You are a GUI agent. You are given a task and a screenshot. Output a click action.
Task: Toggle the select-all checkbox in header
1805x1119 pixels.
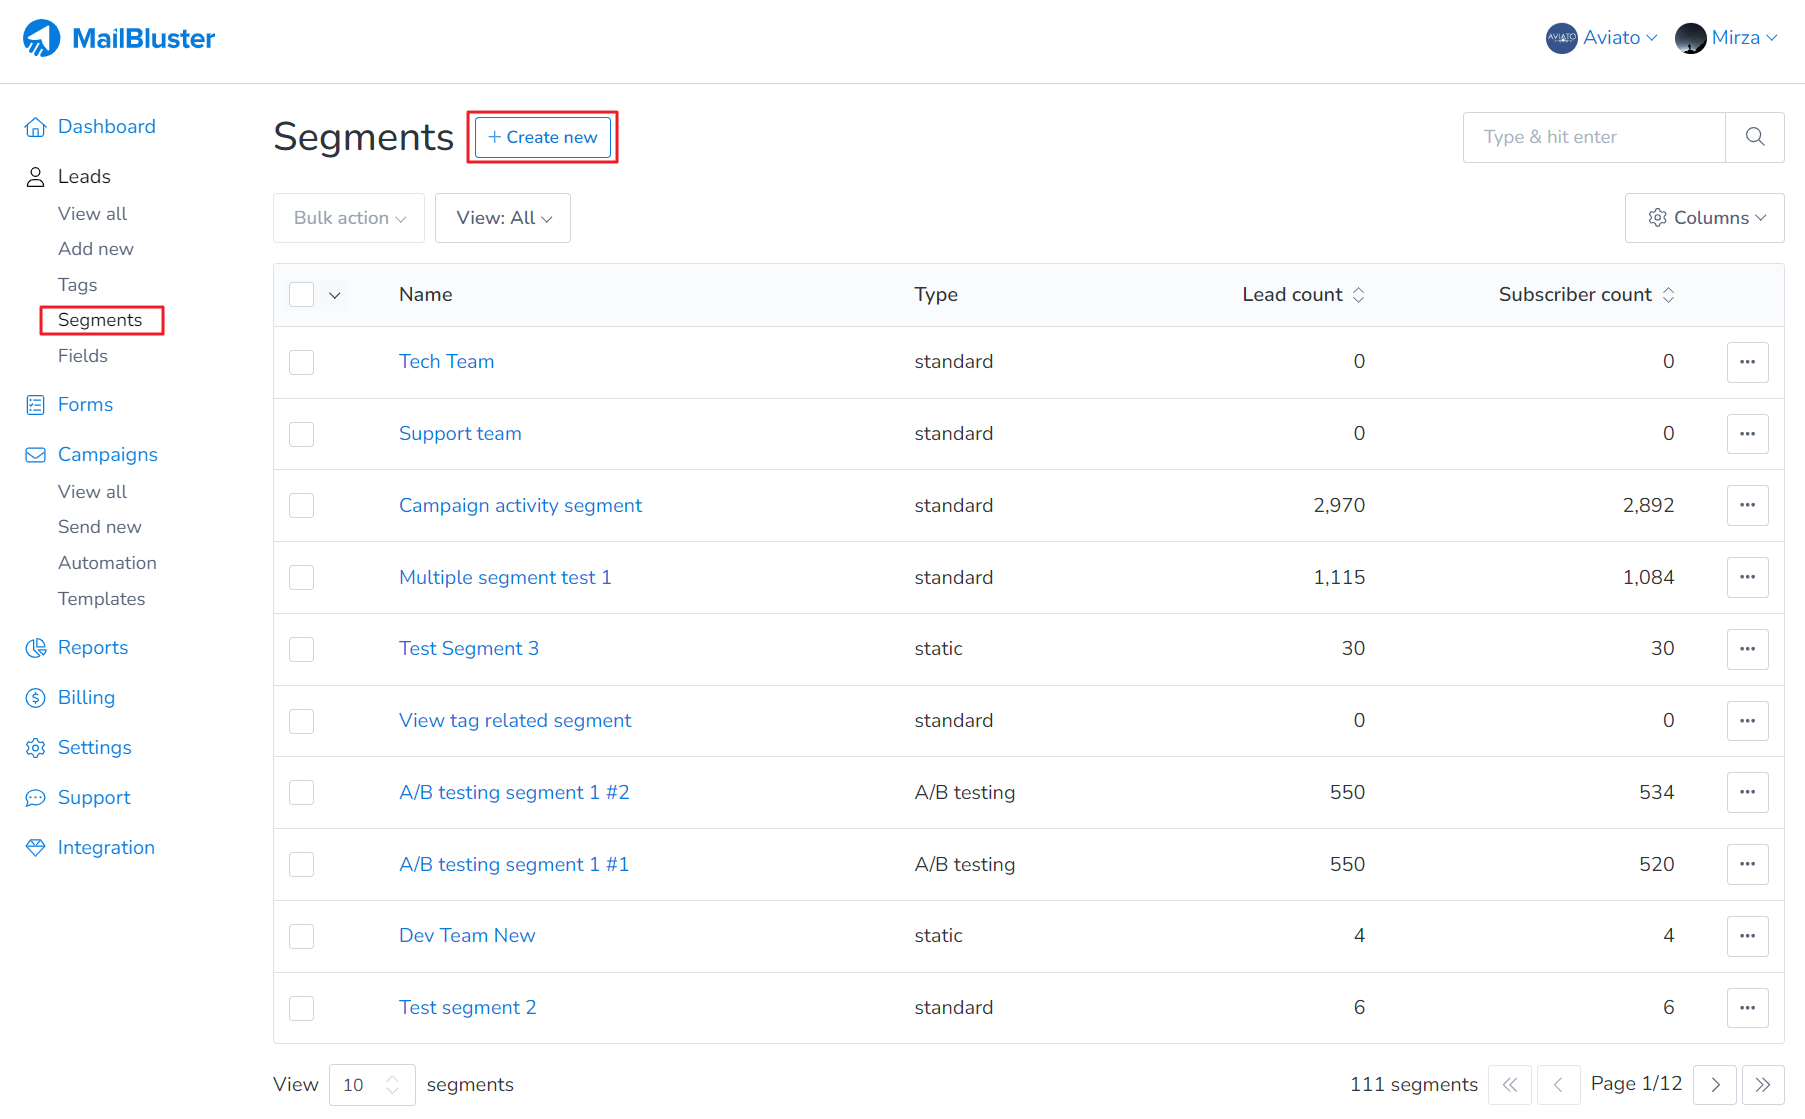(301, 295)
